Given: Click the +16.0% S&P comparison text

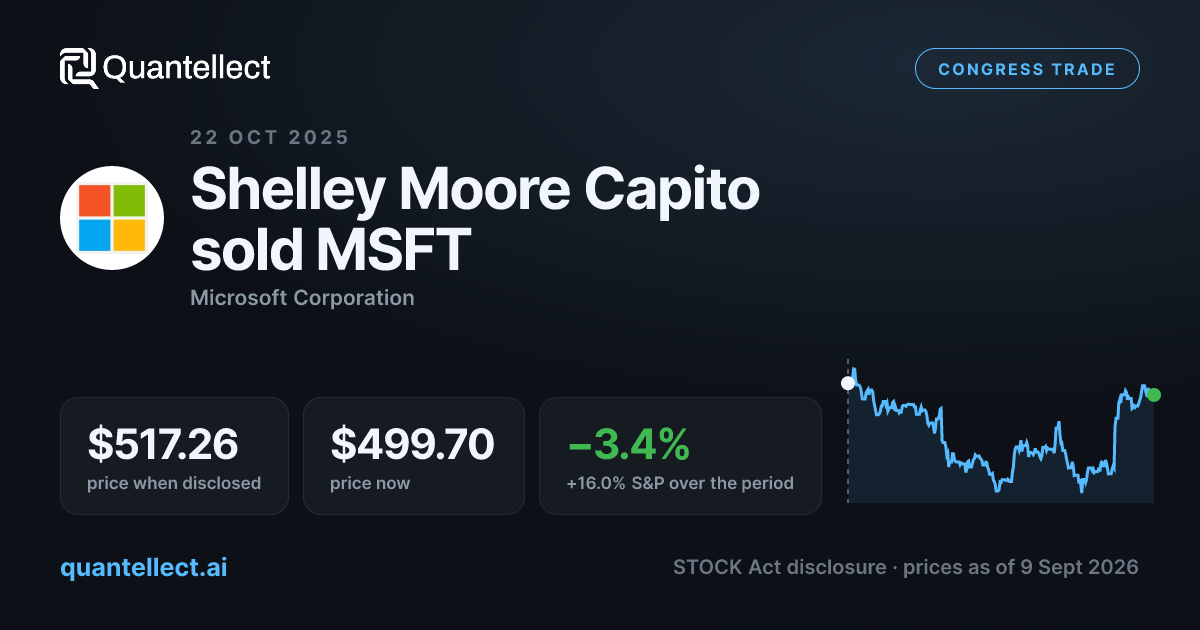Looking at the screenshot, I should (x=680, y=484).
